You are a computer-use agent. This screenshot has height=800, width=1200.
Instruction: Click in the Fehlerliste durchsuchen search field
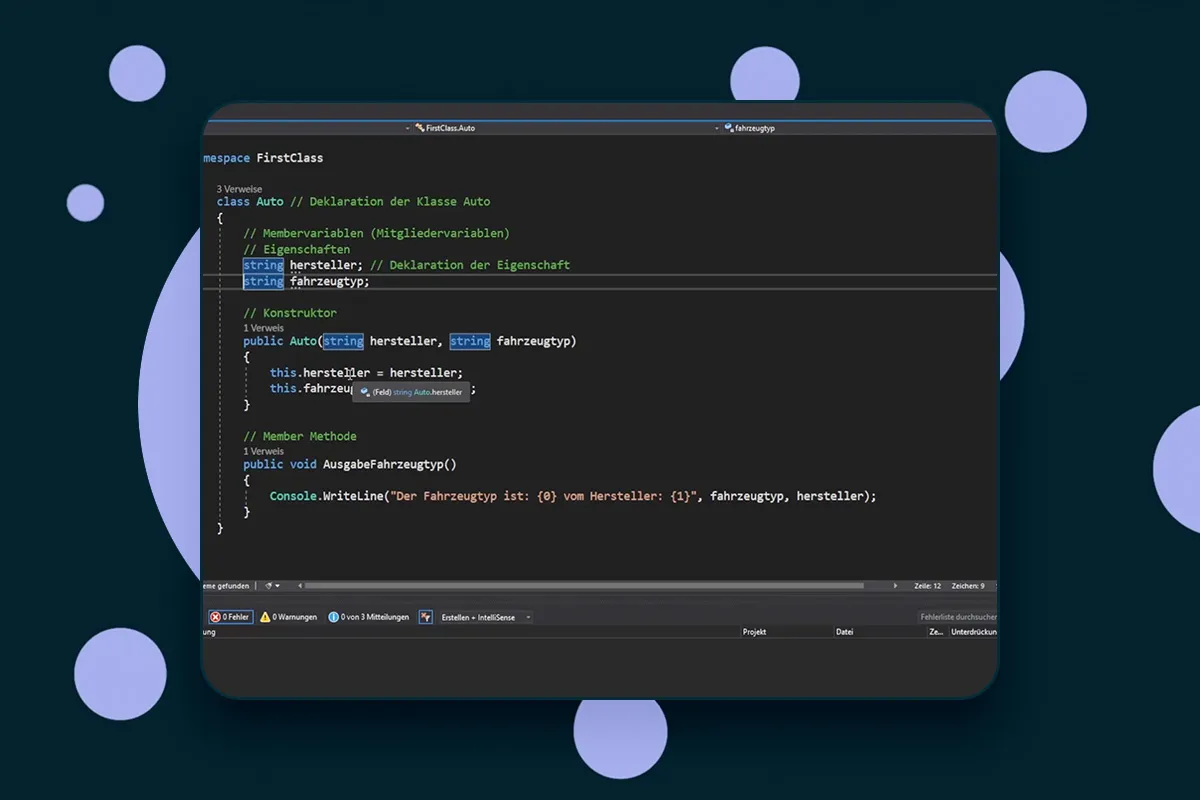[958, 617]
